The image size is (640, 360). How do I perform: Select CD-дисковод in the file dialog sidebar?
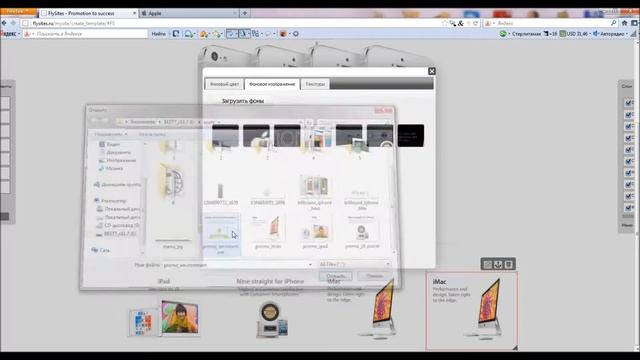coord(118,225)
